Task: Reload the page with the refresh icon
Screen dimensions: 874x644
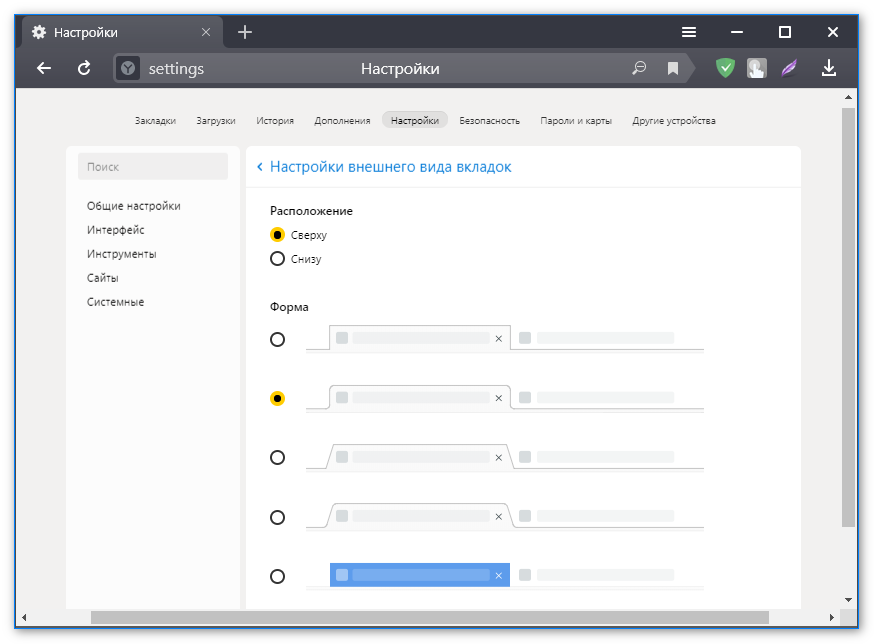Action: pos(85,68)
